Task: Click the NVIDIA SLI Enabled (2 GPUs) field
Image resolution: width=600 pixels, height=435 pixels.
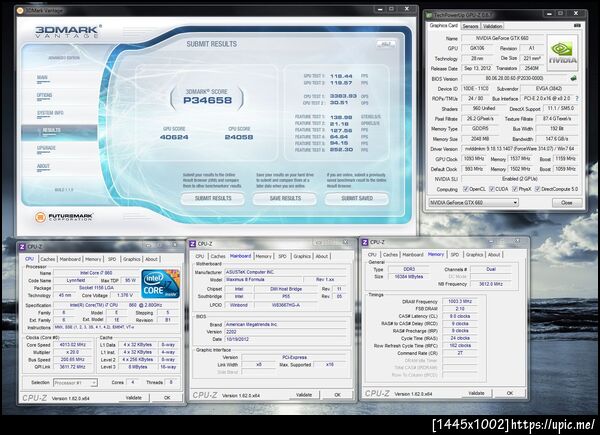Action: [x=520, y=179]
